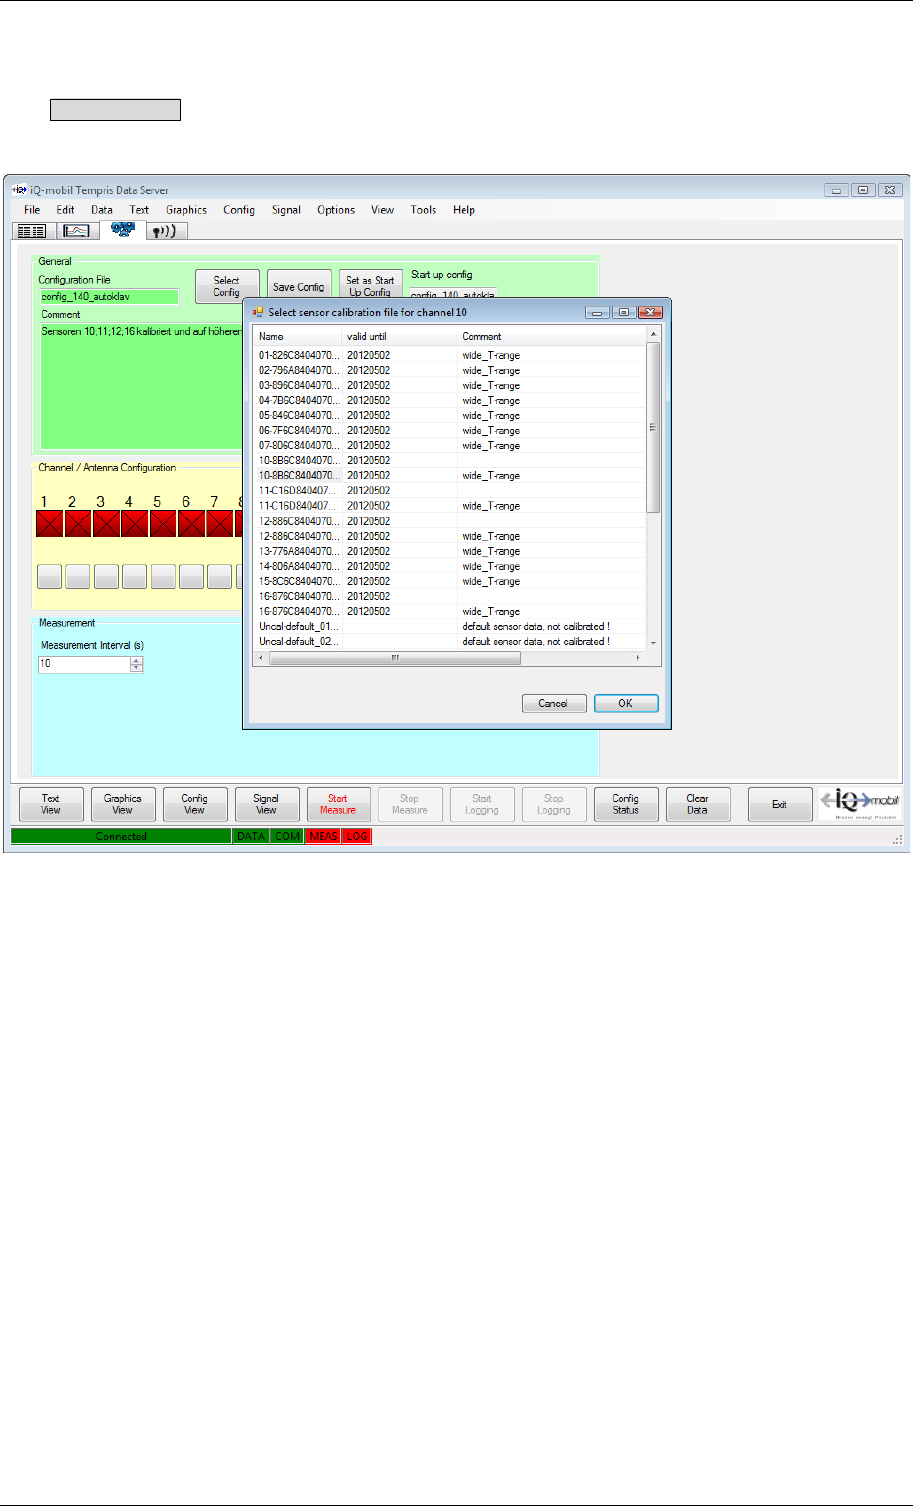
Task: Toggle the red crossed box for channel 6
Action: tap(191, 524)
